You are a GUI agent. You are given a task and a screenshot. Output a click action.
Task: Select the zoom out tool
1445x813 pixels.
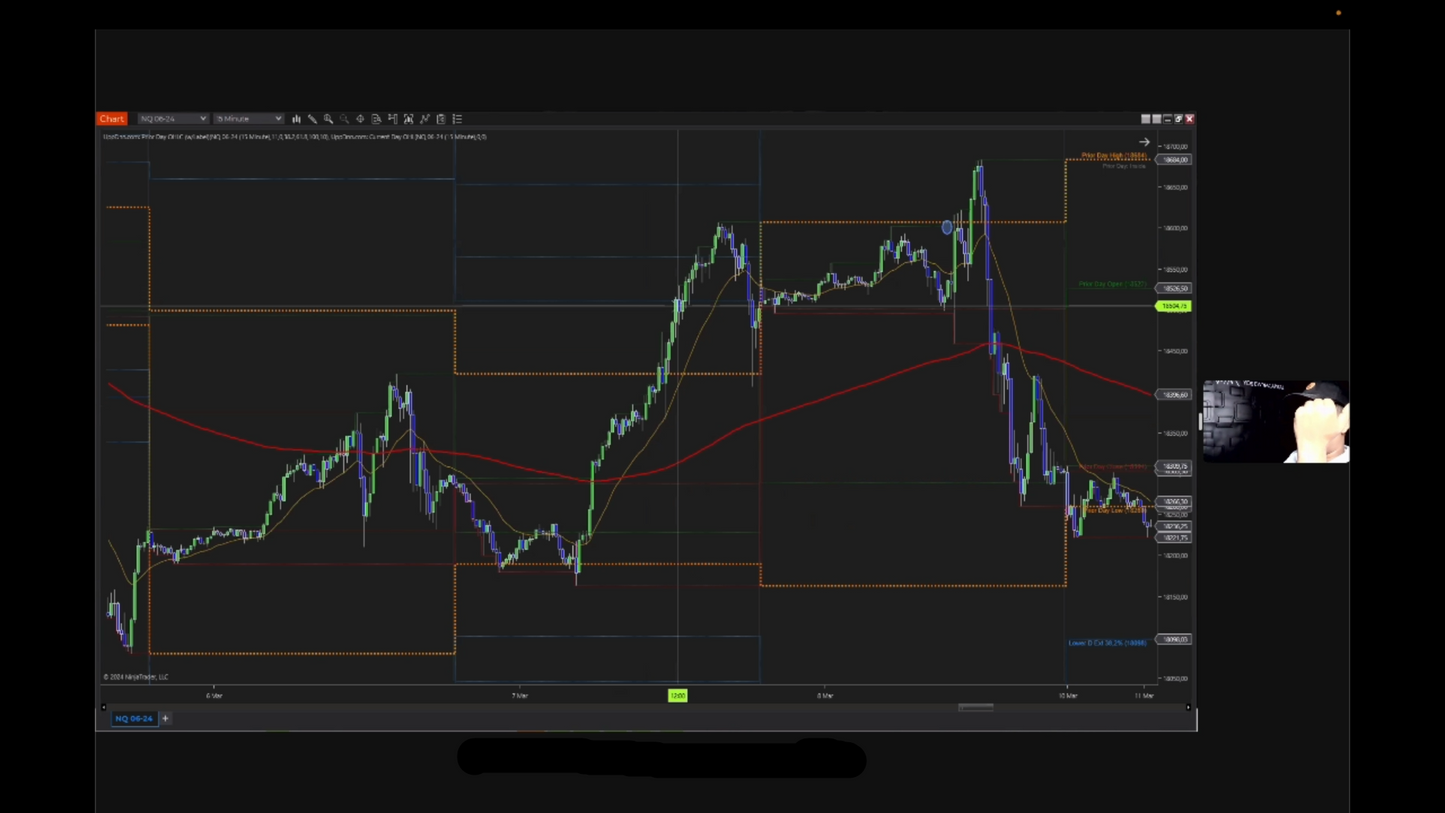pos(344,119)
